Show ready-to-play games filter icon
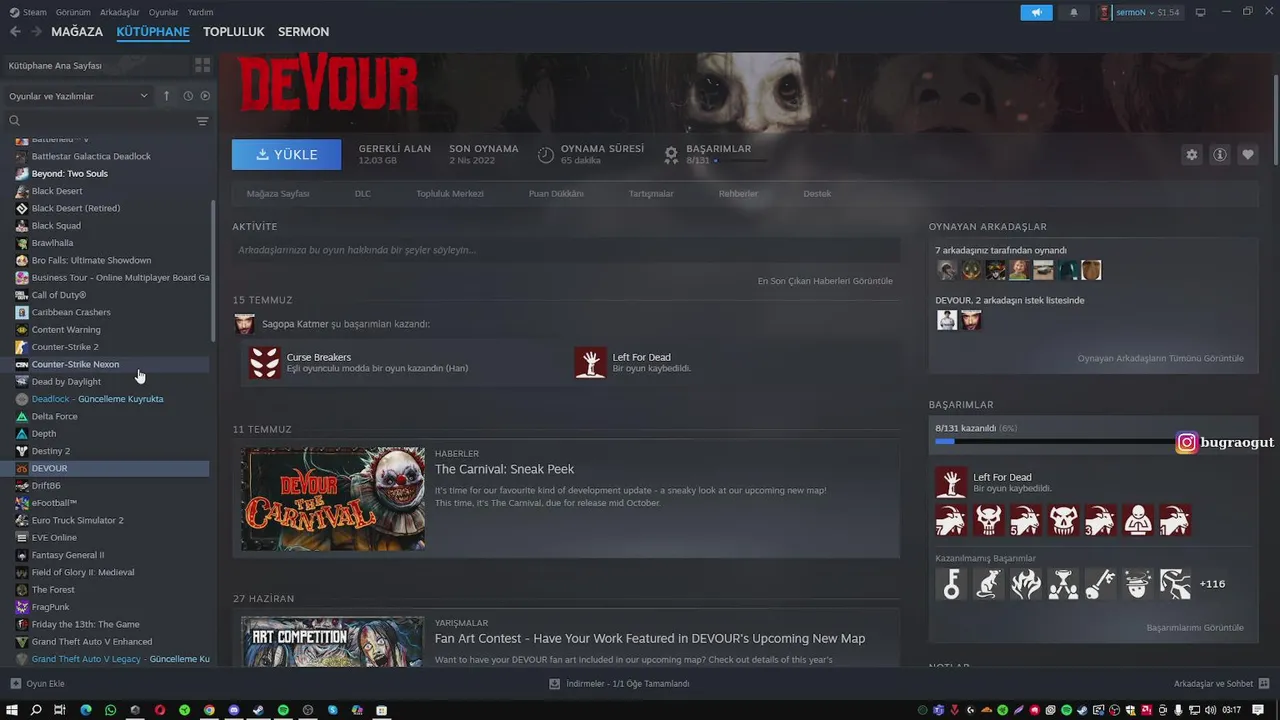 tap(205, 96)
